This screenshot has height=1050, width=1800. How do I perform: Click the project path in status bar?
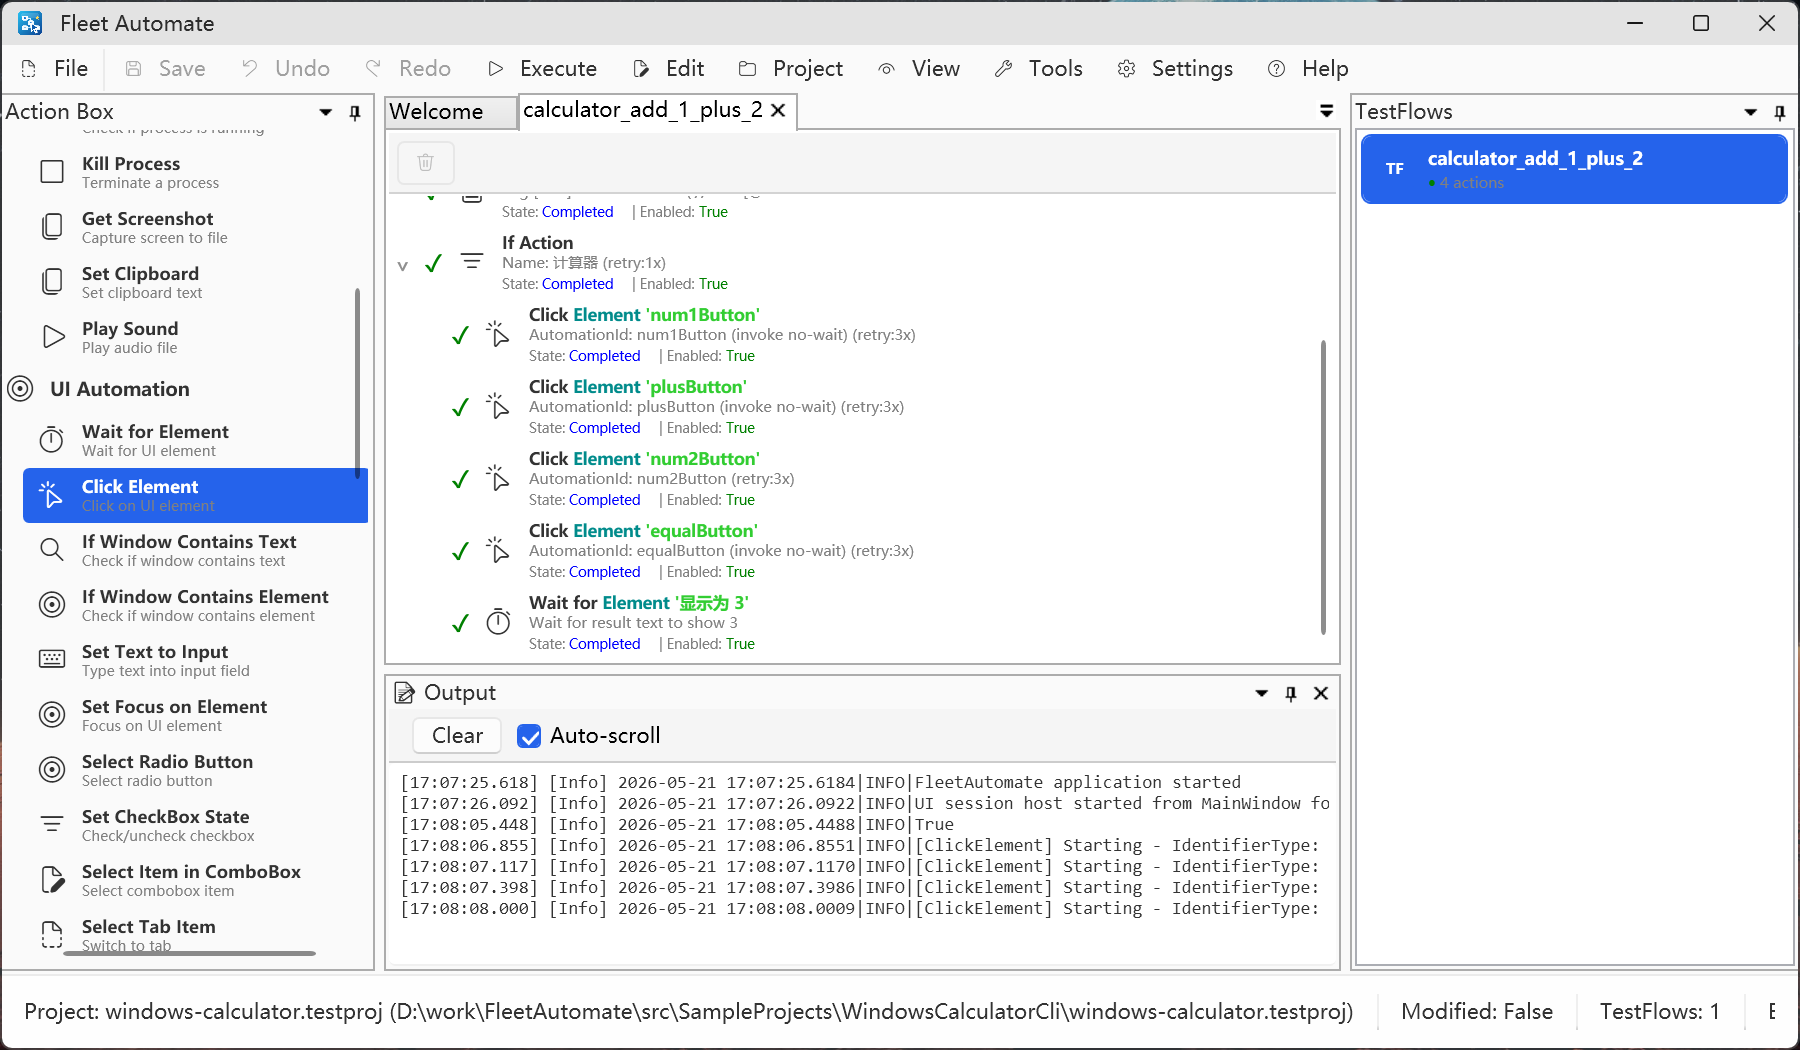coord(689,1012)
